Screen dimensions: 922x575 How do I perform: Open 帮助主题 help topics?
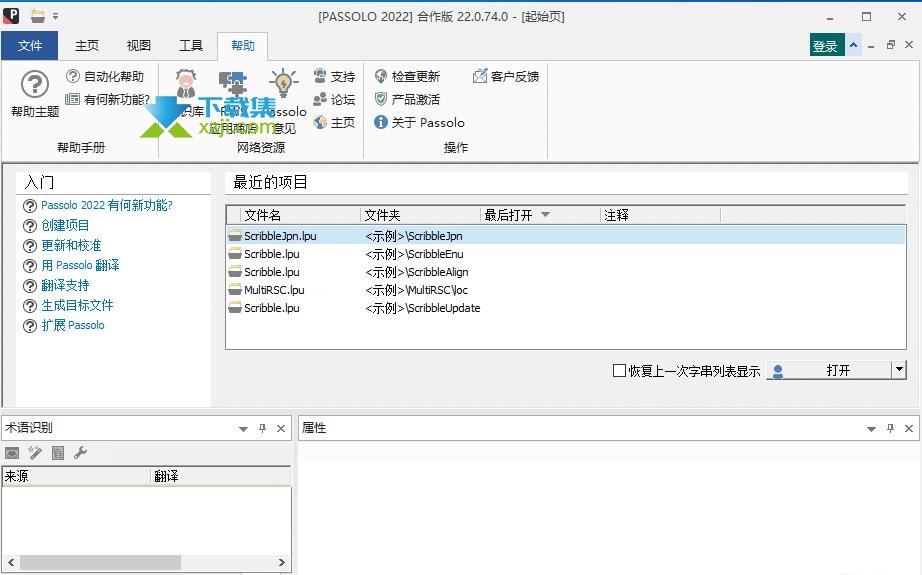click(x=35, y=93)
